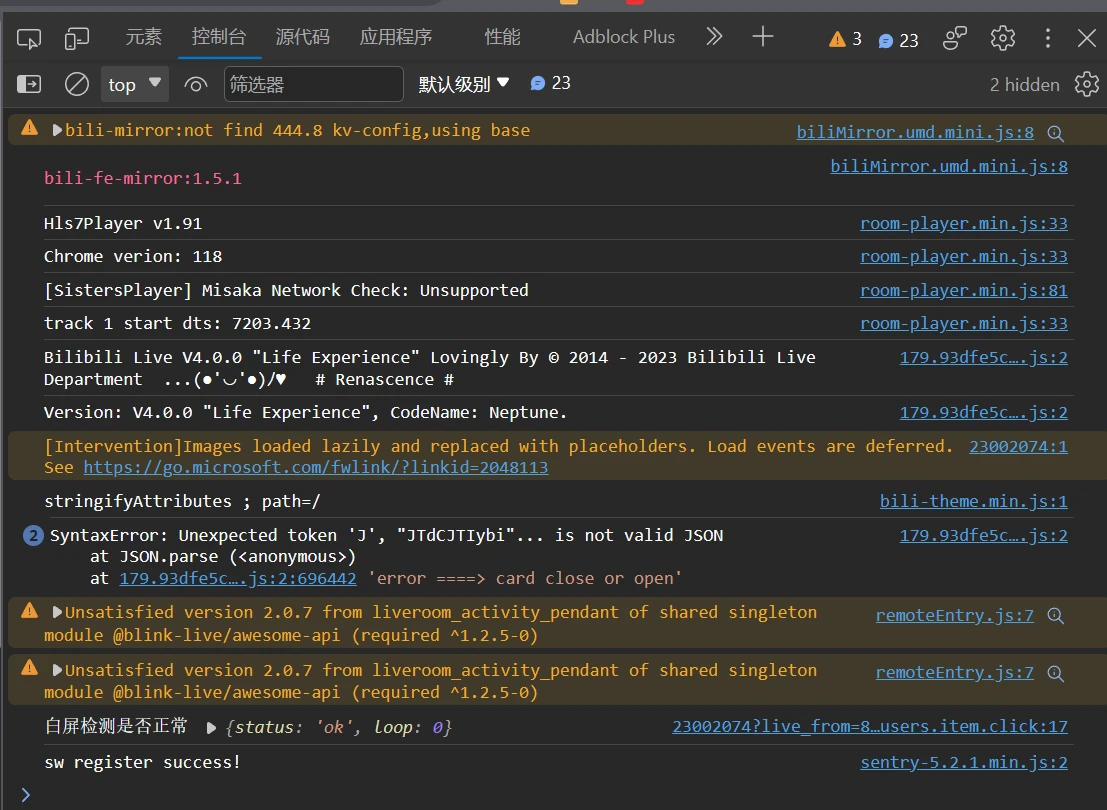This screenshot has height=810, width=1107.
Task: Open DevTools settings gear in the top bar
Action: point(1002,38)
